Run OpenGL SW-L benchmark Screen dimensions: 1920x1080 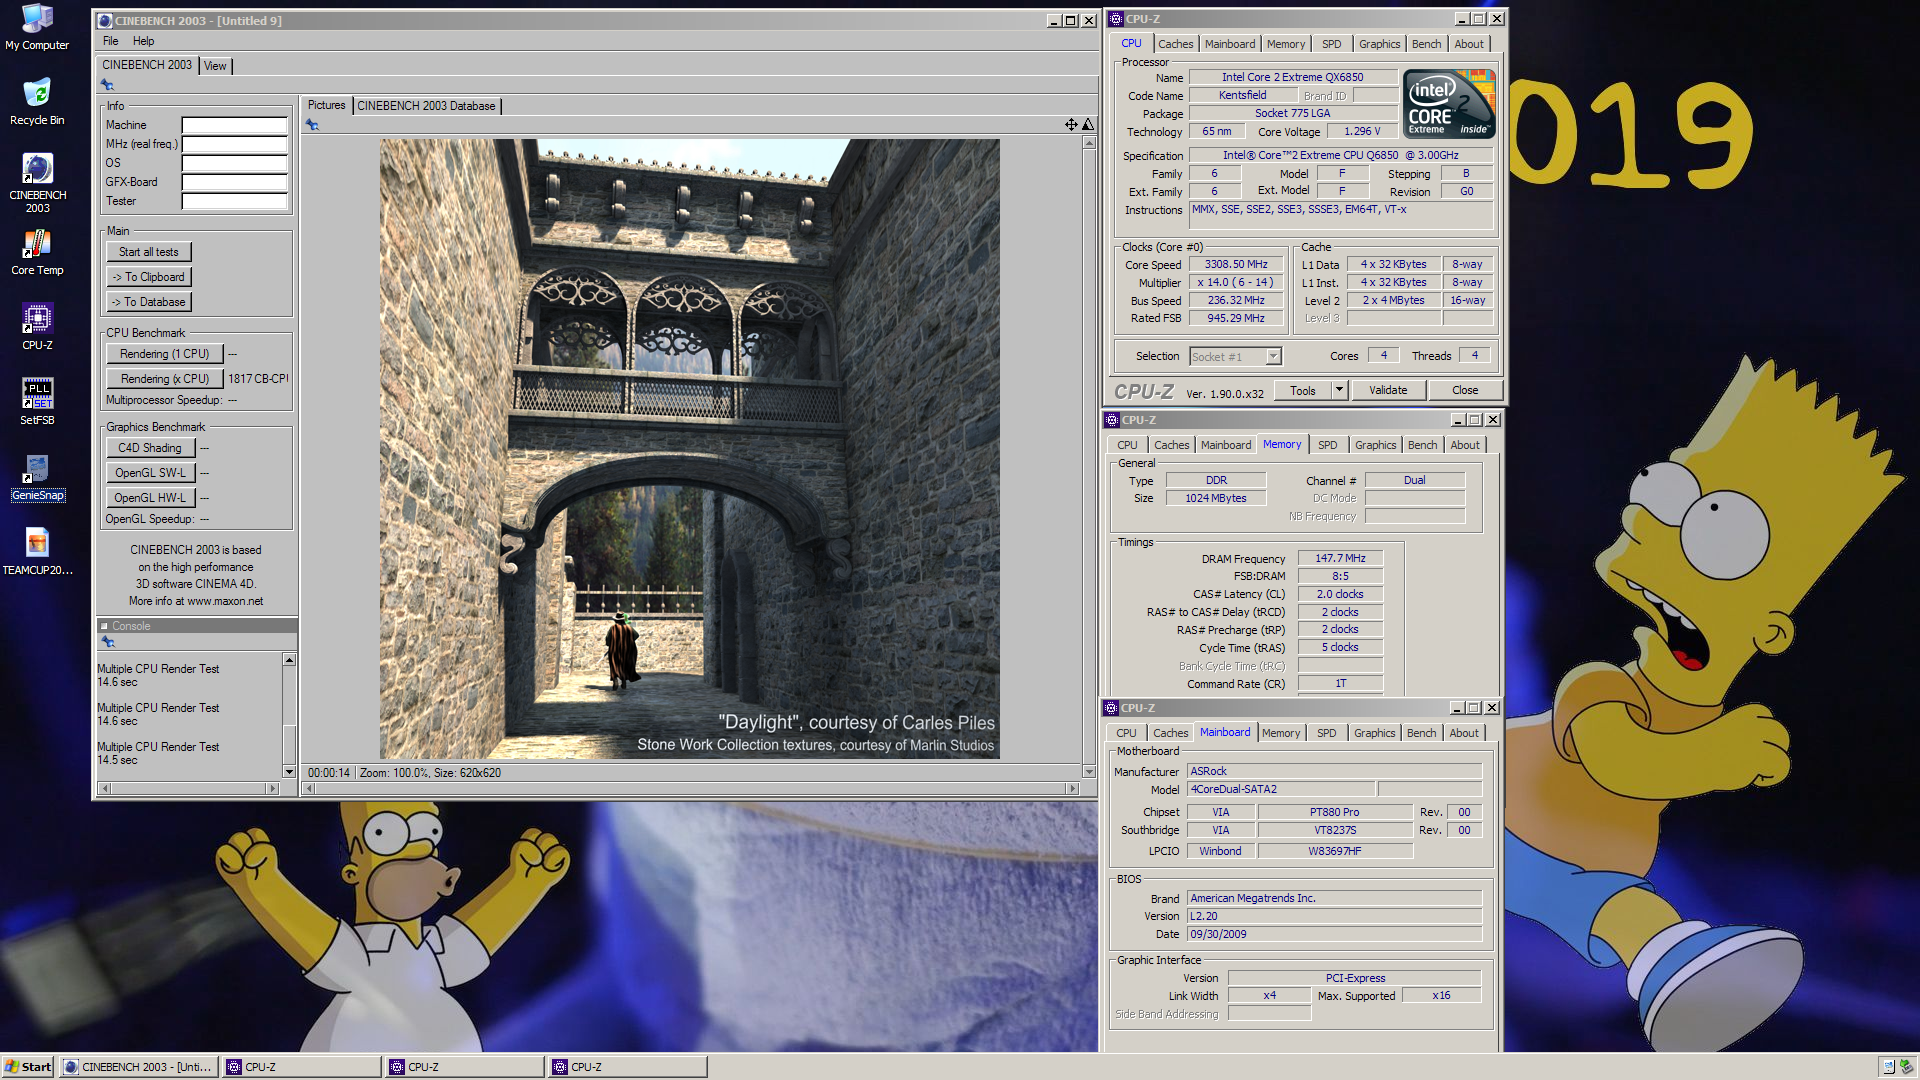coord(150,473)
